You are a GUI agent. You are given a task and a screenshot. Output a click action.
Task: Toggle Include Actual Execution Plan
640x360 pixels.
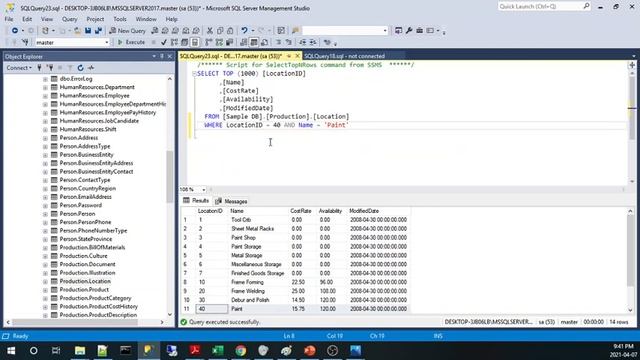tap(209, 42)
